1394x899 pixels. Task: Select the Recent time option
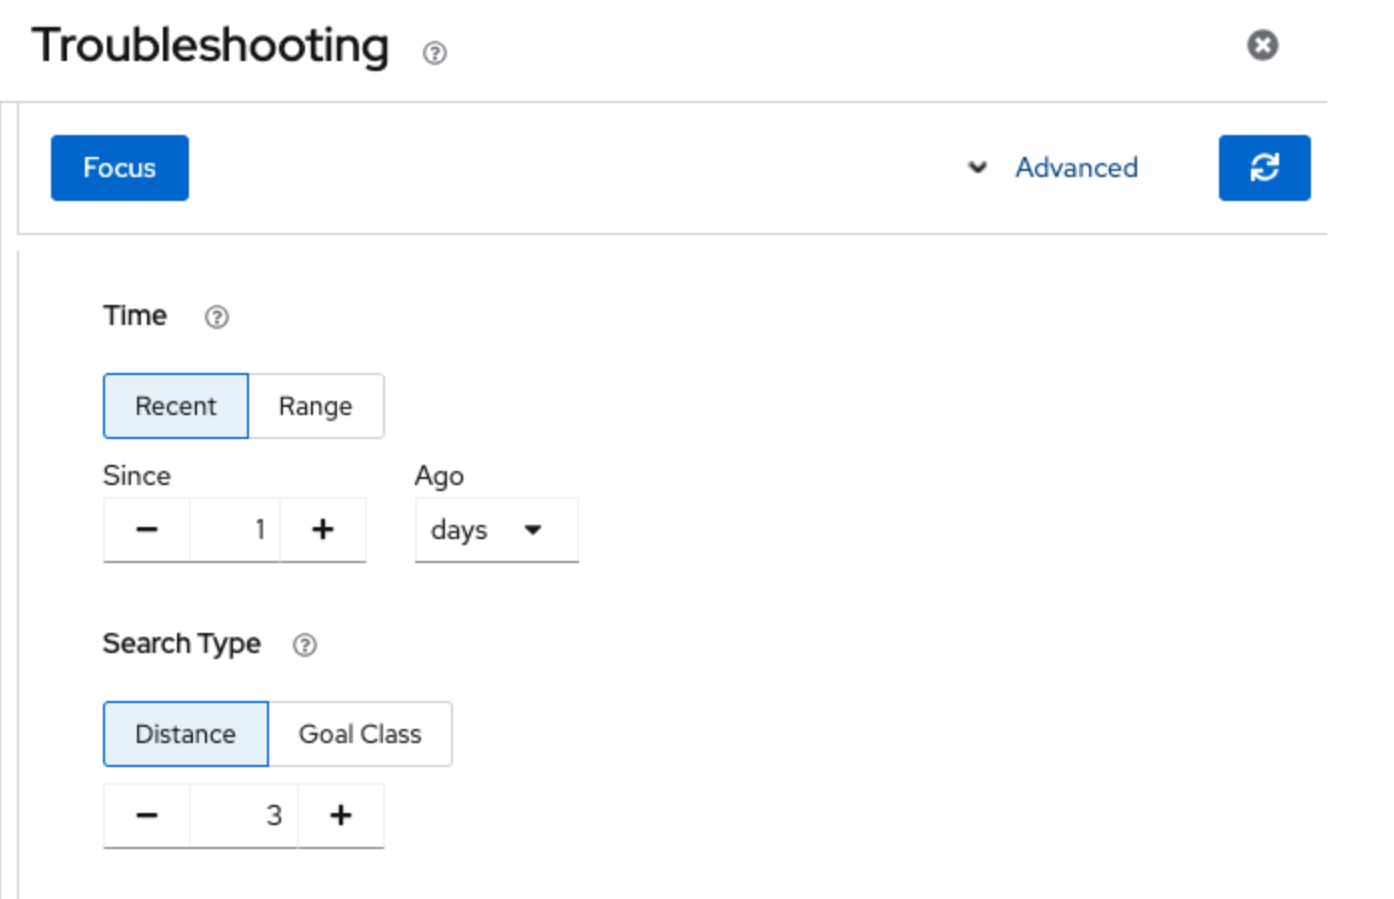coord(176,406)
